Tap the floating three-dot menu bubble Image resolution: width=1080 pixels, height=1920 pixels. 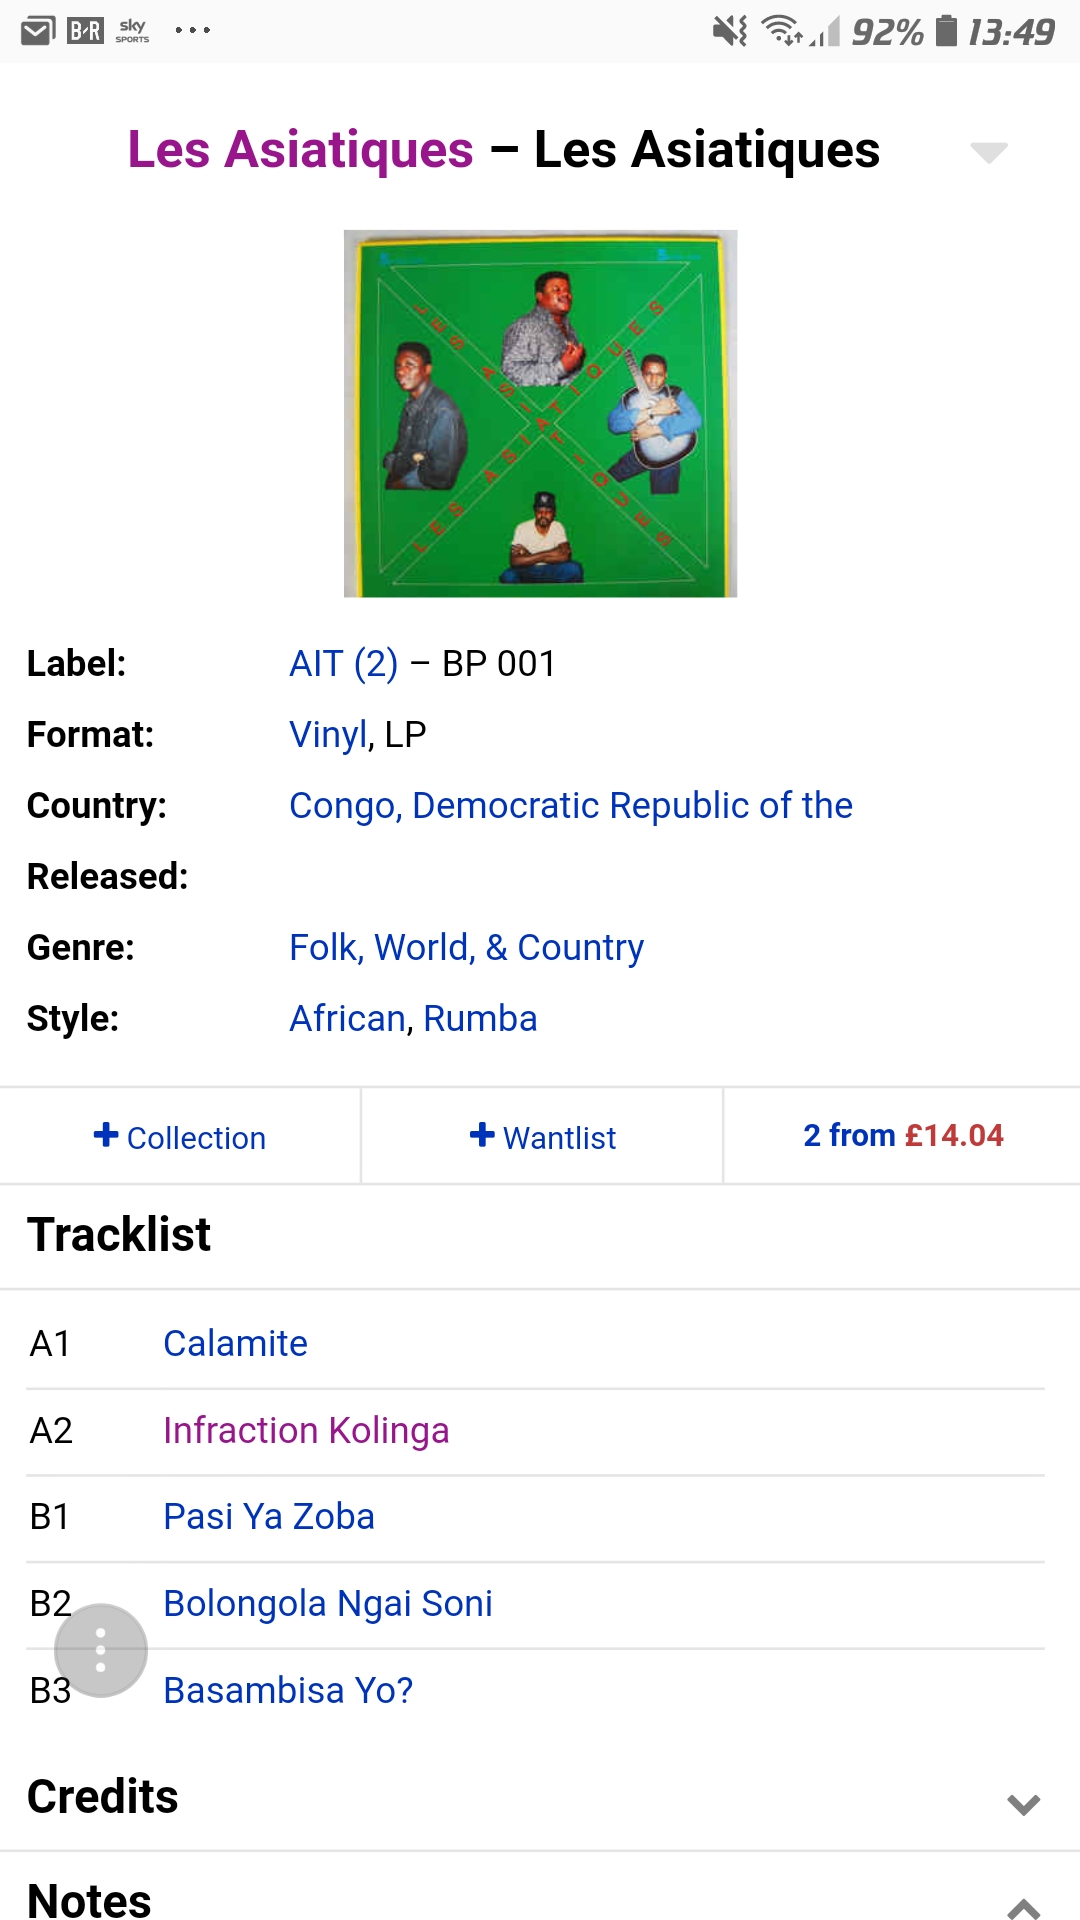101,1650
